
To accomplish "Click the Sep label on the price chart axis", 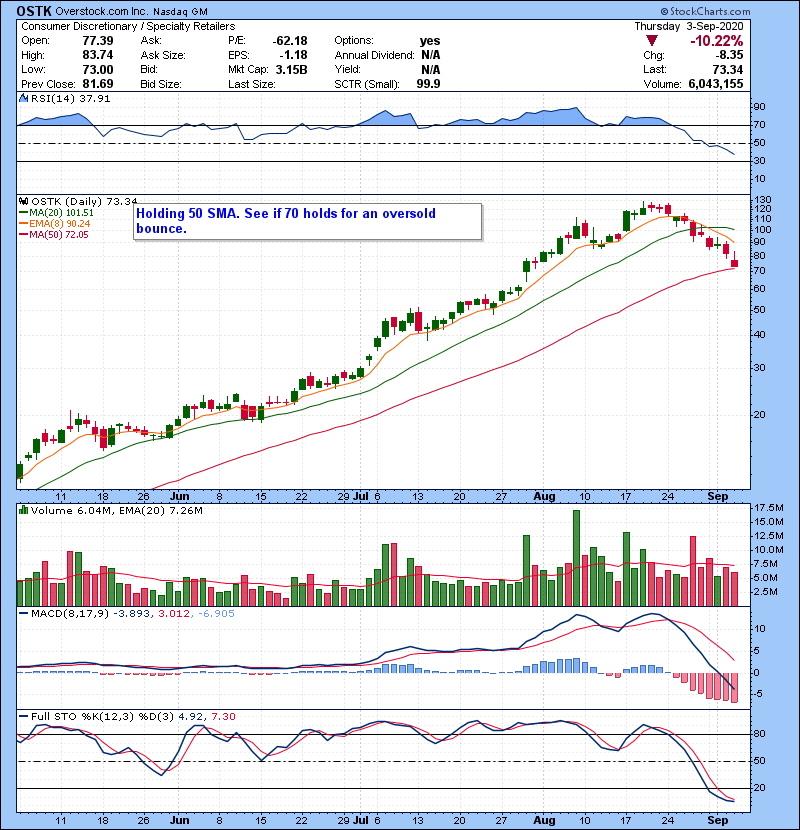I will click(x=718, y=497).
